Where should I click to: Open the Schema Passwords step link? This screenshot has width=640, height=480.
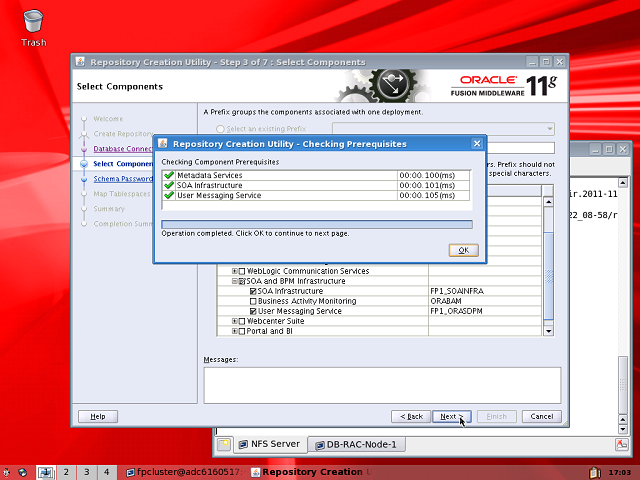123,179
